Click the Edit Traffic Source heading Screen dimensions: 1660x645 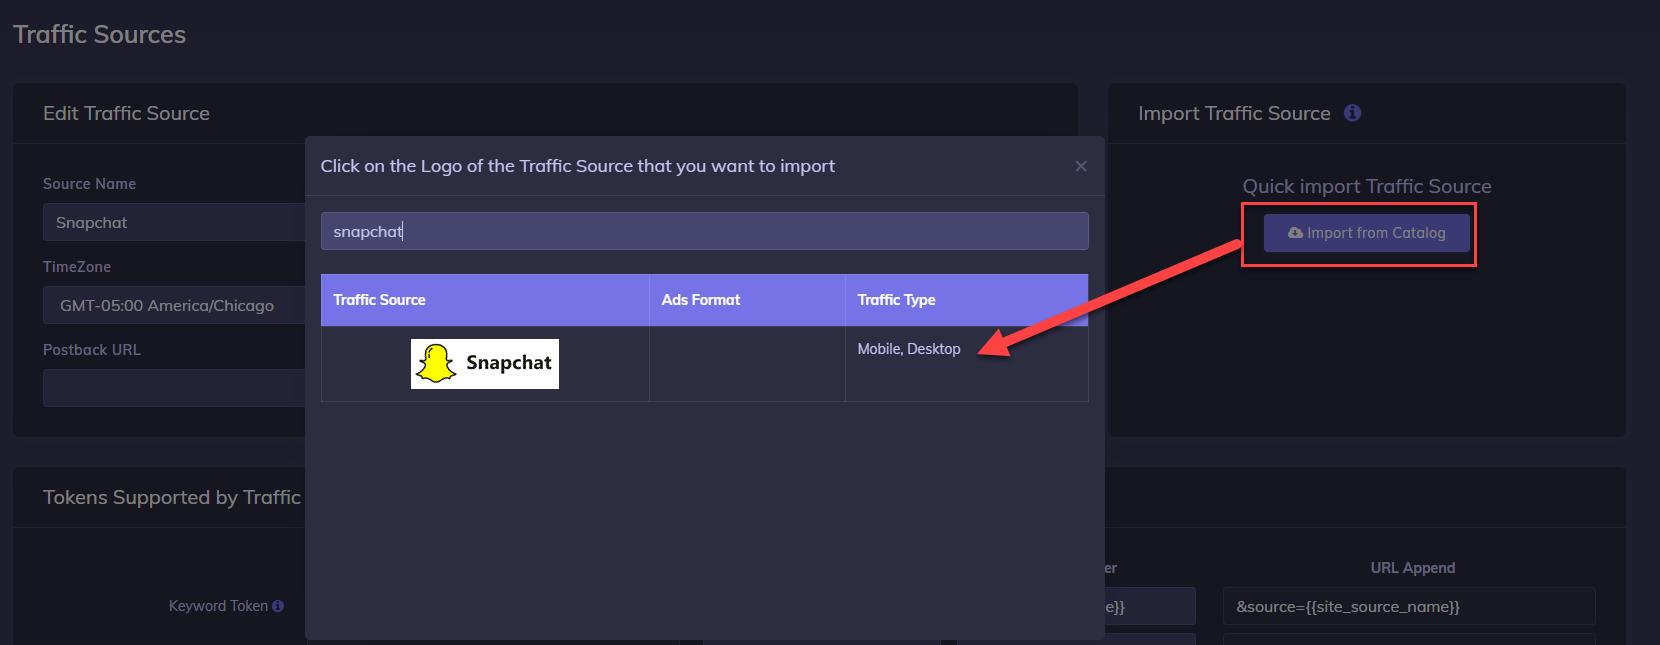[126, 113]
